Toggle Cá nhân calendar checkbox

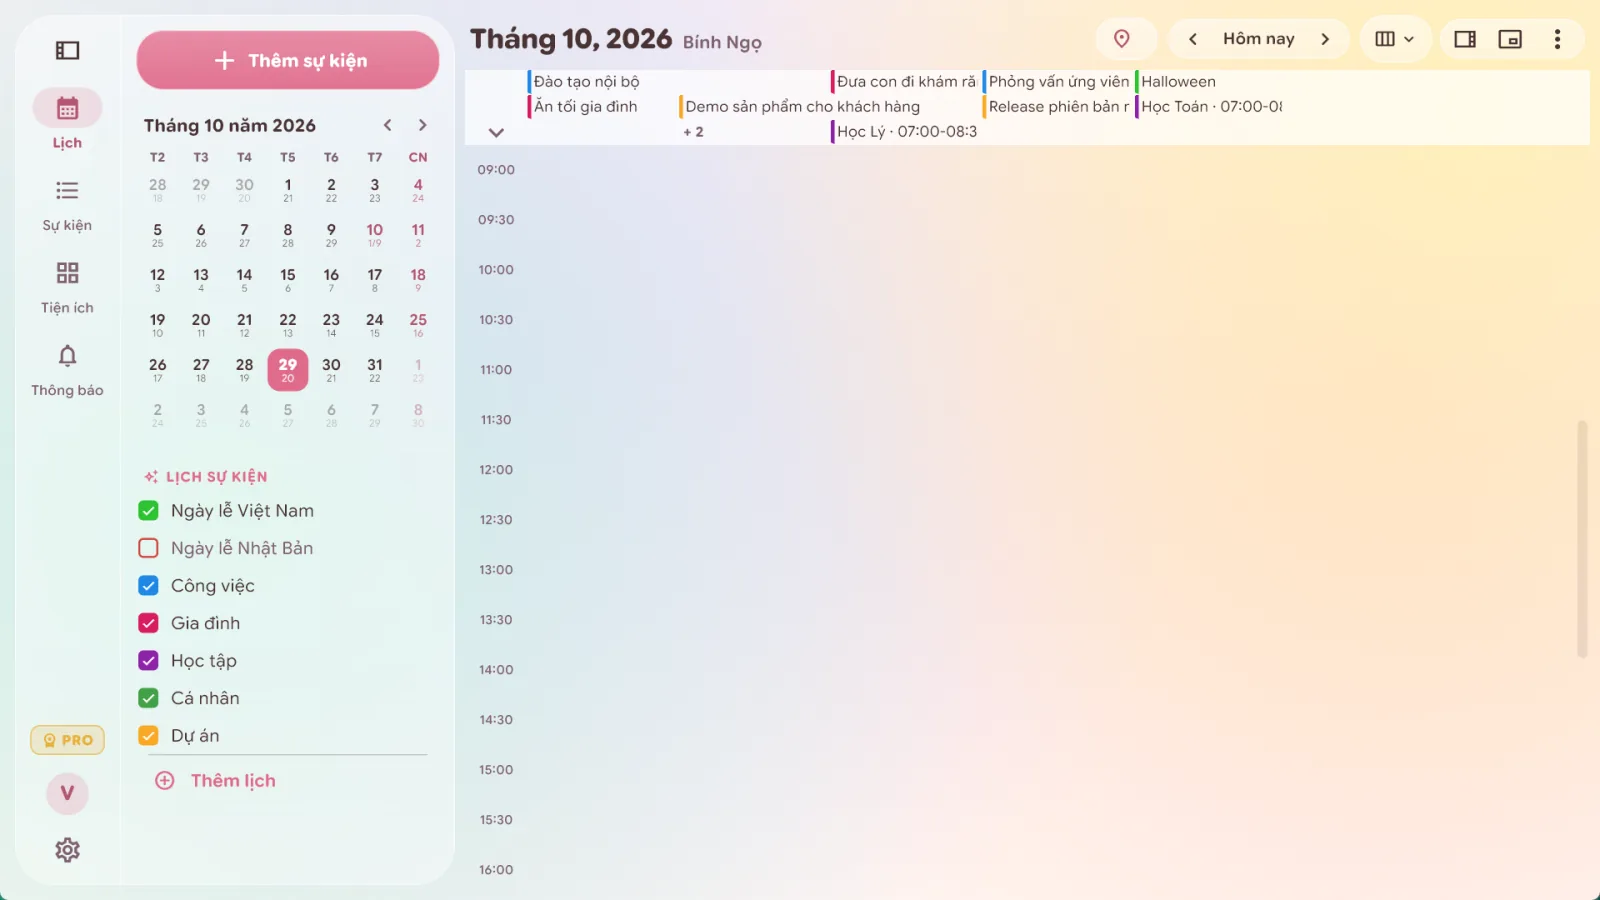pyautogui.click(x=148, y=698)
